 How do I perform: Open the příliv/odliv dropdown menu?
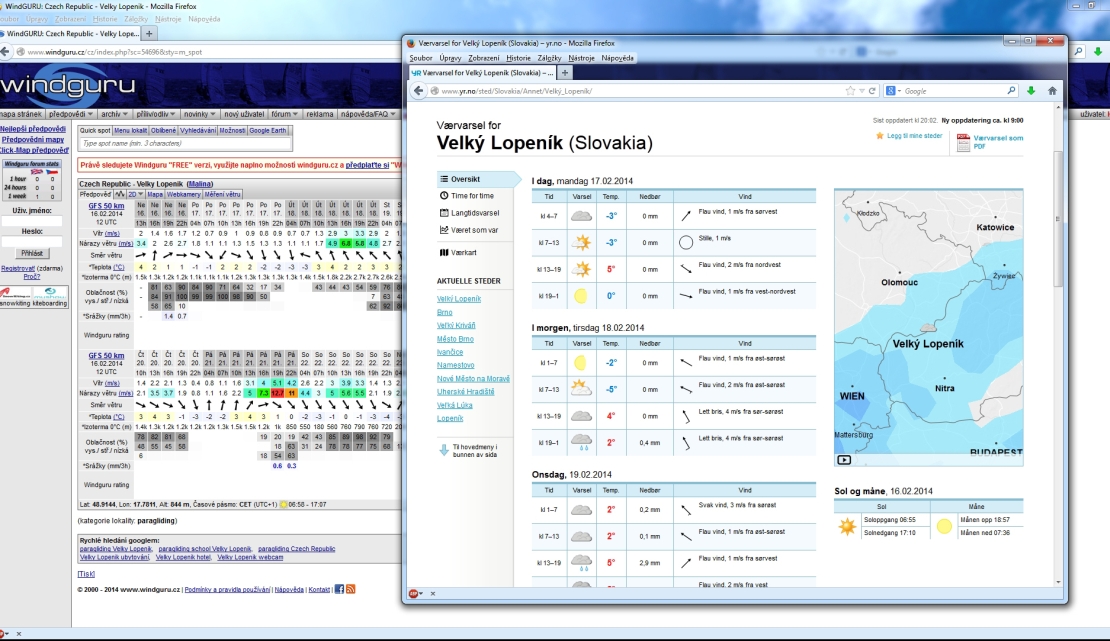click(156, 114)
